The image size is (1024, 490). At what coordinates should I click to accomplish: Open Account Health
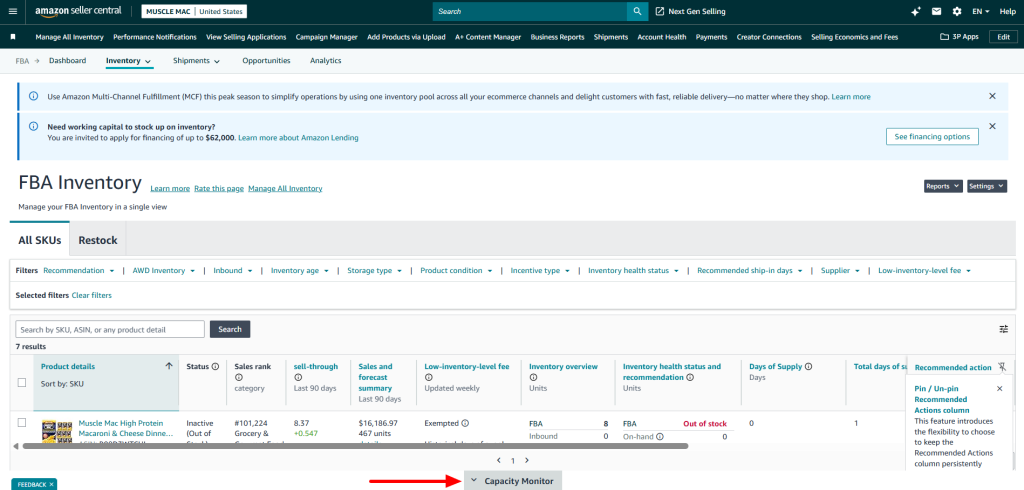pos(662,37)
